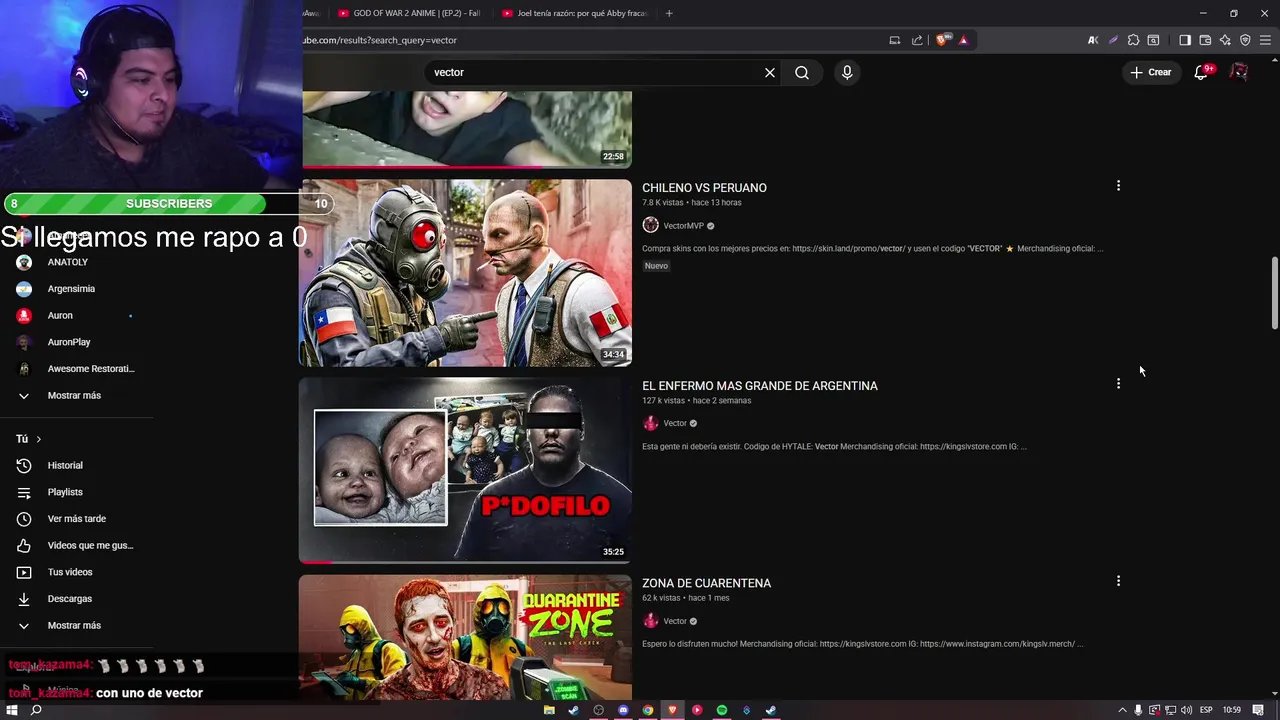Click the purple feather extension icon
Image resolution: width=1280 pixels, height=720 pixels.
1113,40
